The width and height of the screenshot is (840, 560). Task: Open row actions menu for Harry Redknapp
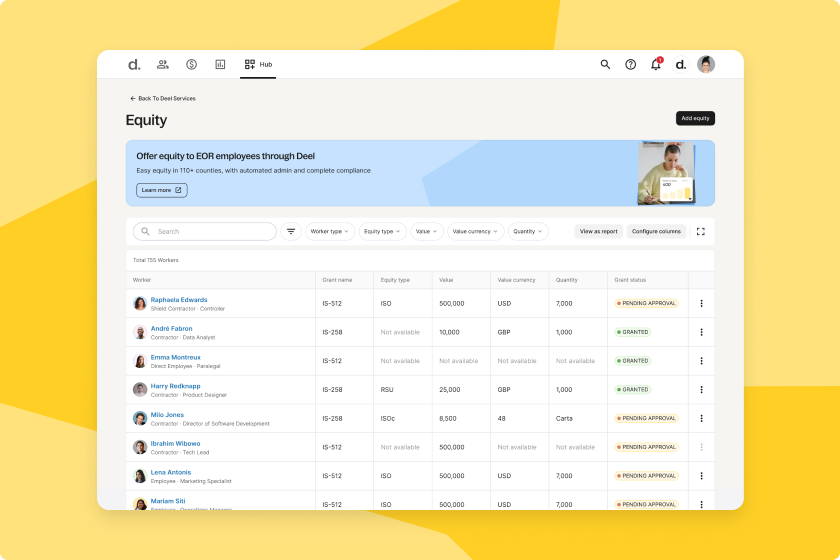pos(701,390)
